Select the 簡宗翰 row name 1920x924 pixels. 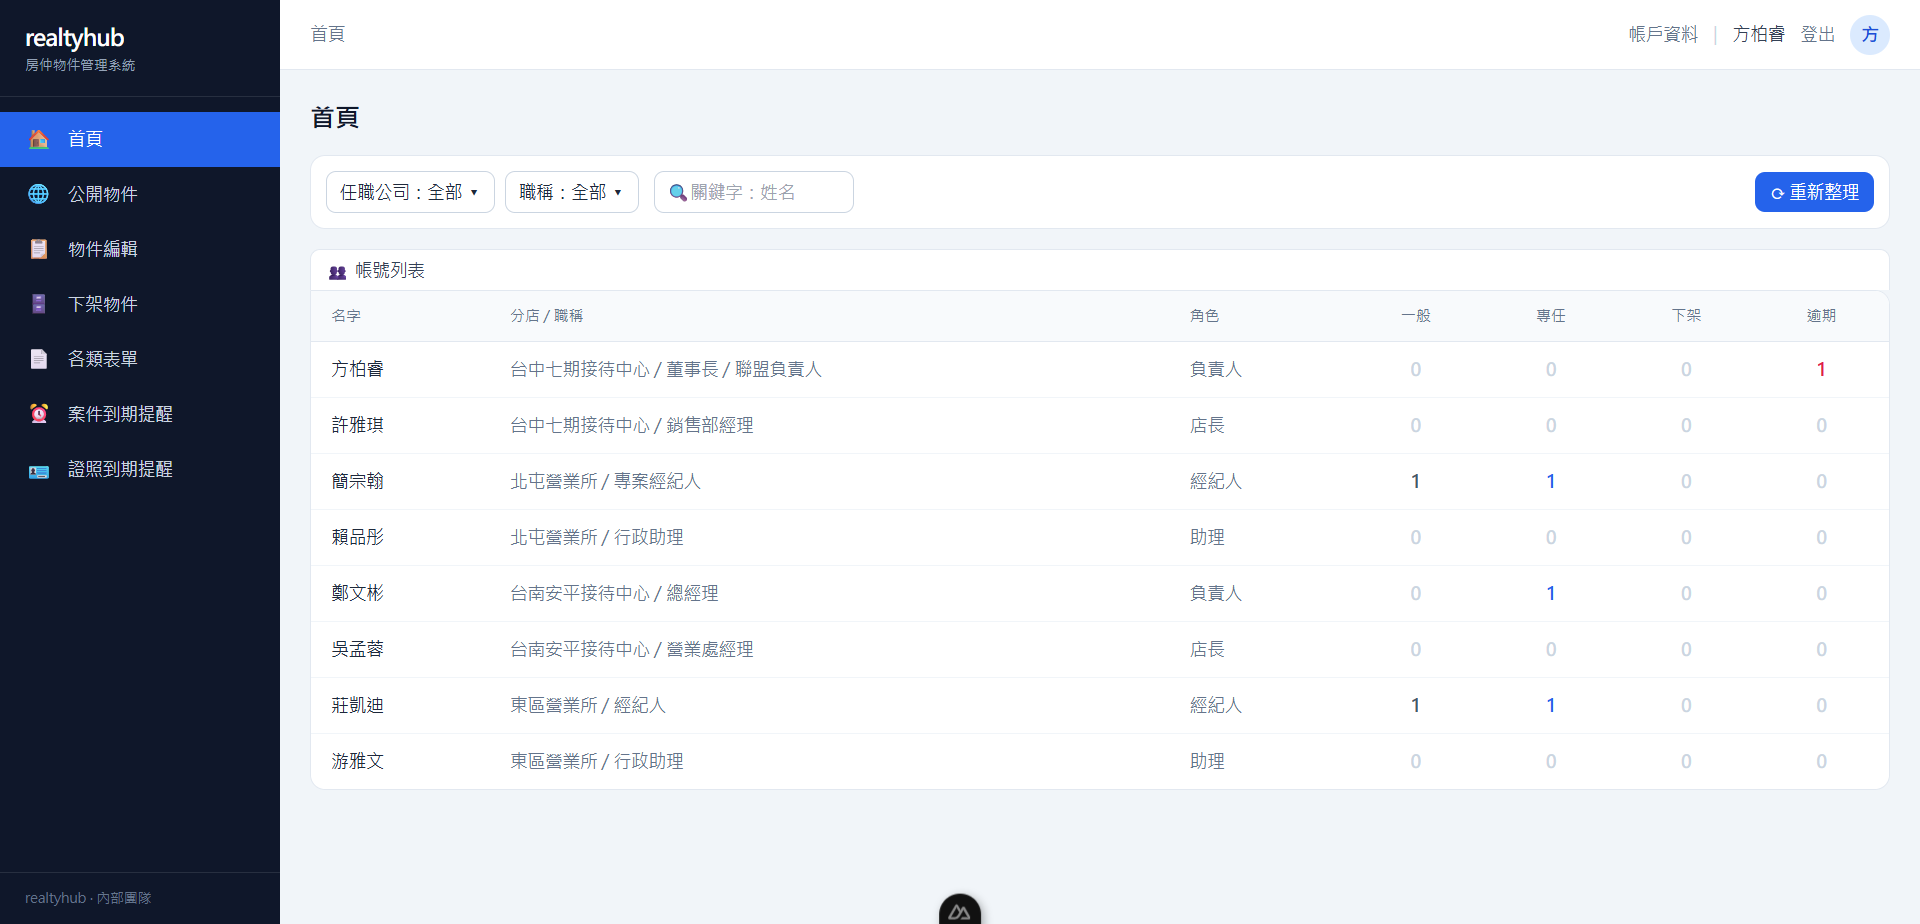[358, 482]
